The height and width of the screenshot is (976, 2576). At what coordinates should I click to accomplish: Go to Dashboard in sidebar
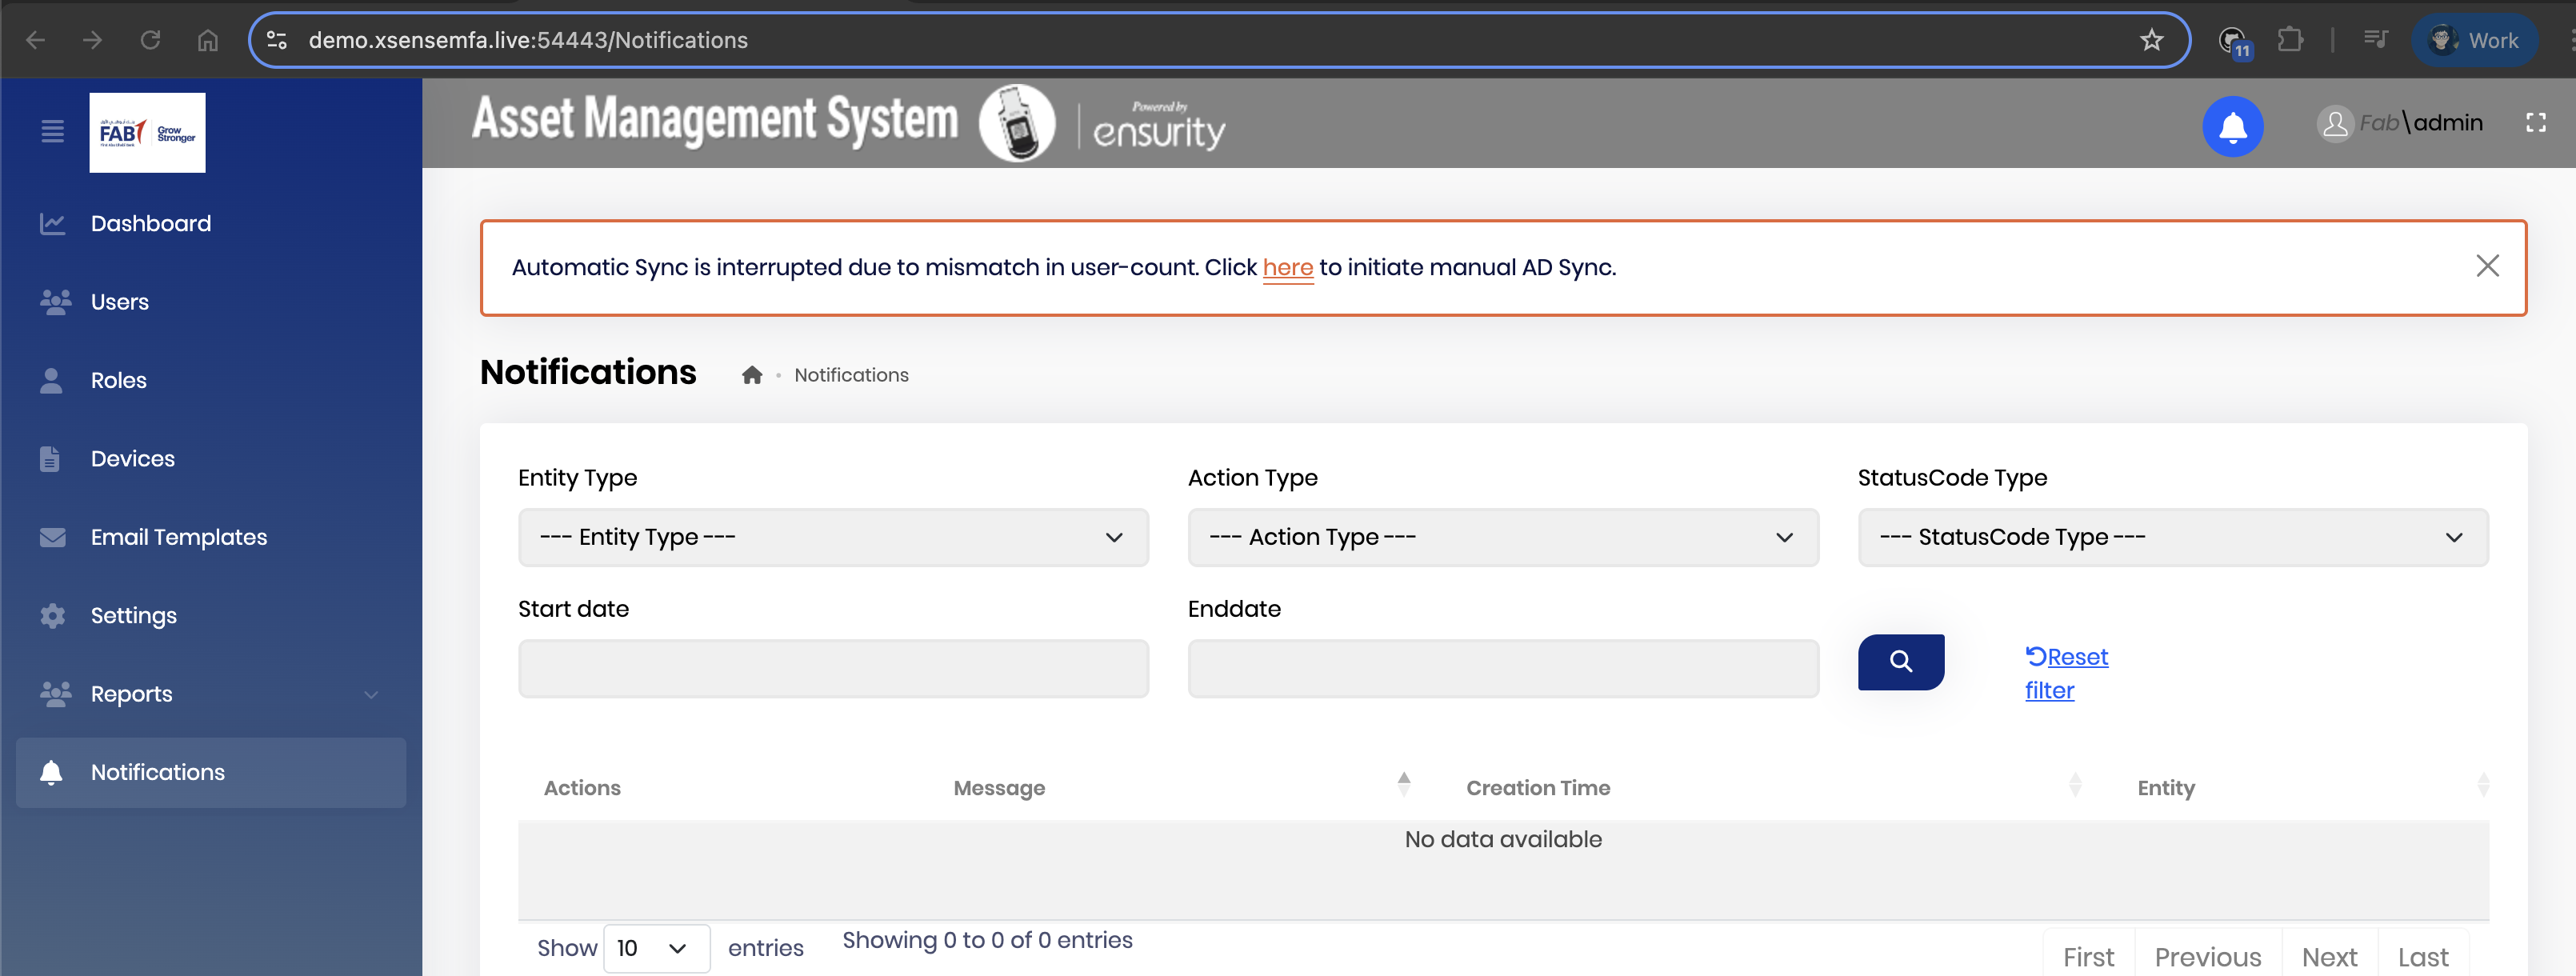pyautogui.click(x=150, y=224)
